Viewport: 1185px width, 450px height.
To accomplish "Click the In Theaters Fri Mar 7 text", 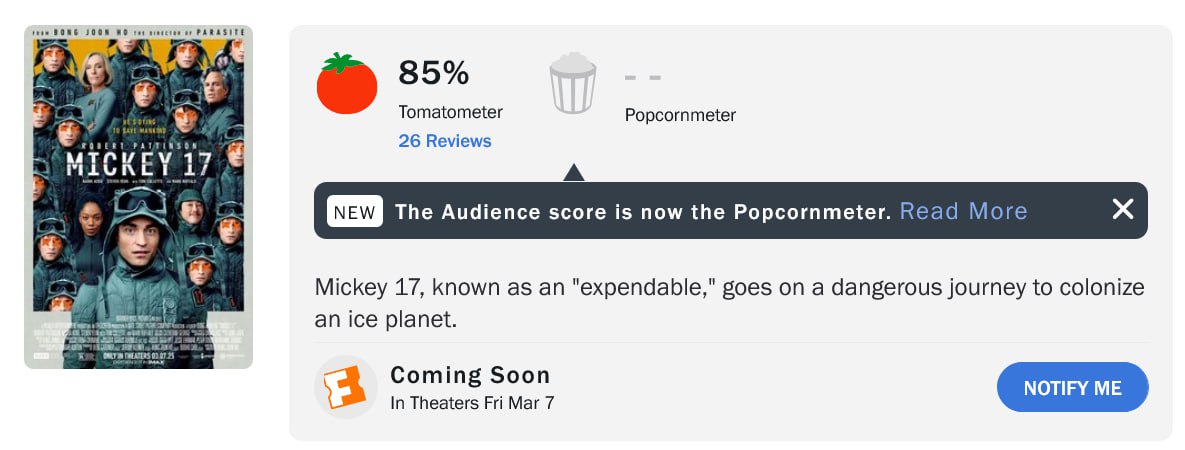I will [x=472, y=403].
